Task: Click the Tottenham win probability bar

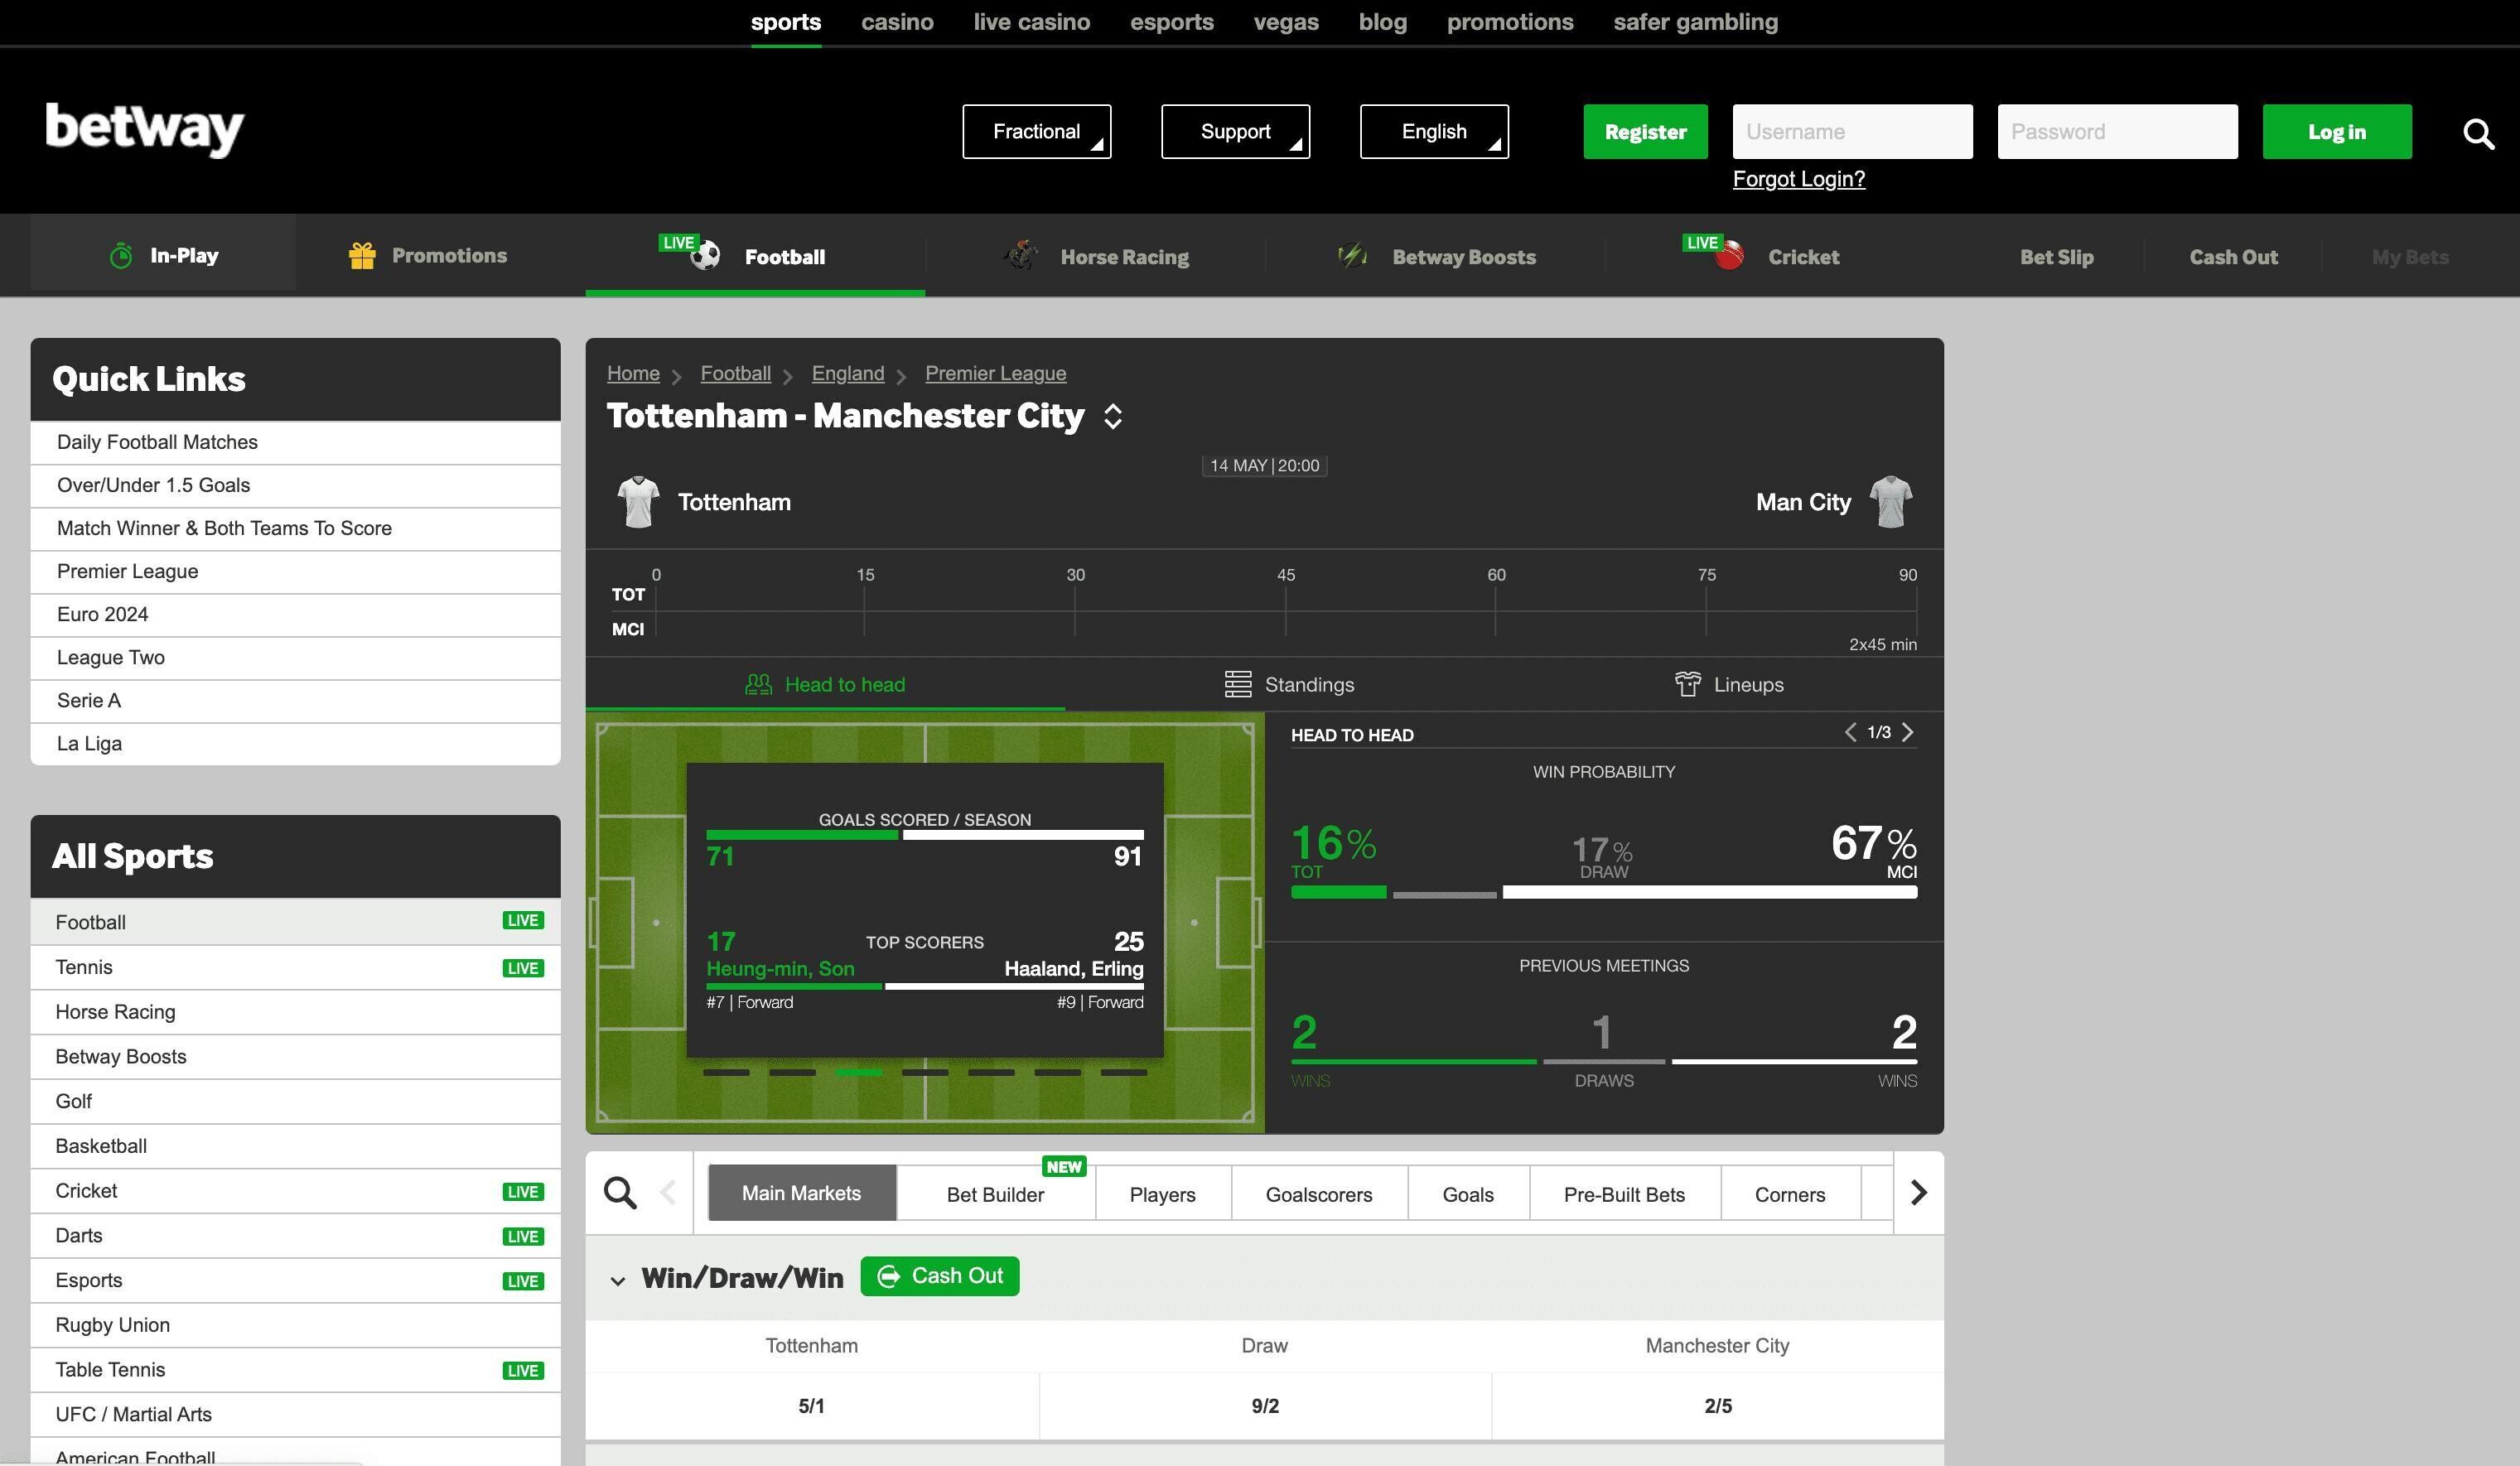Action: pos(1339,892)
